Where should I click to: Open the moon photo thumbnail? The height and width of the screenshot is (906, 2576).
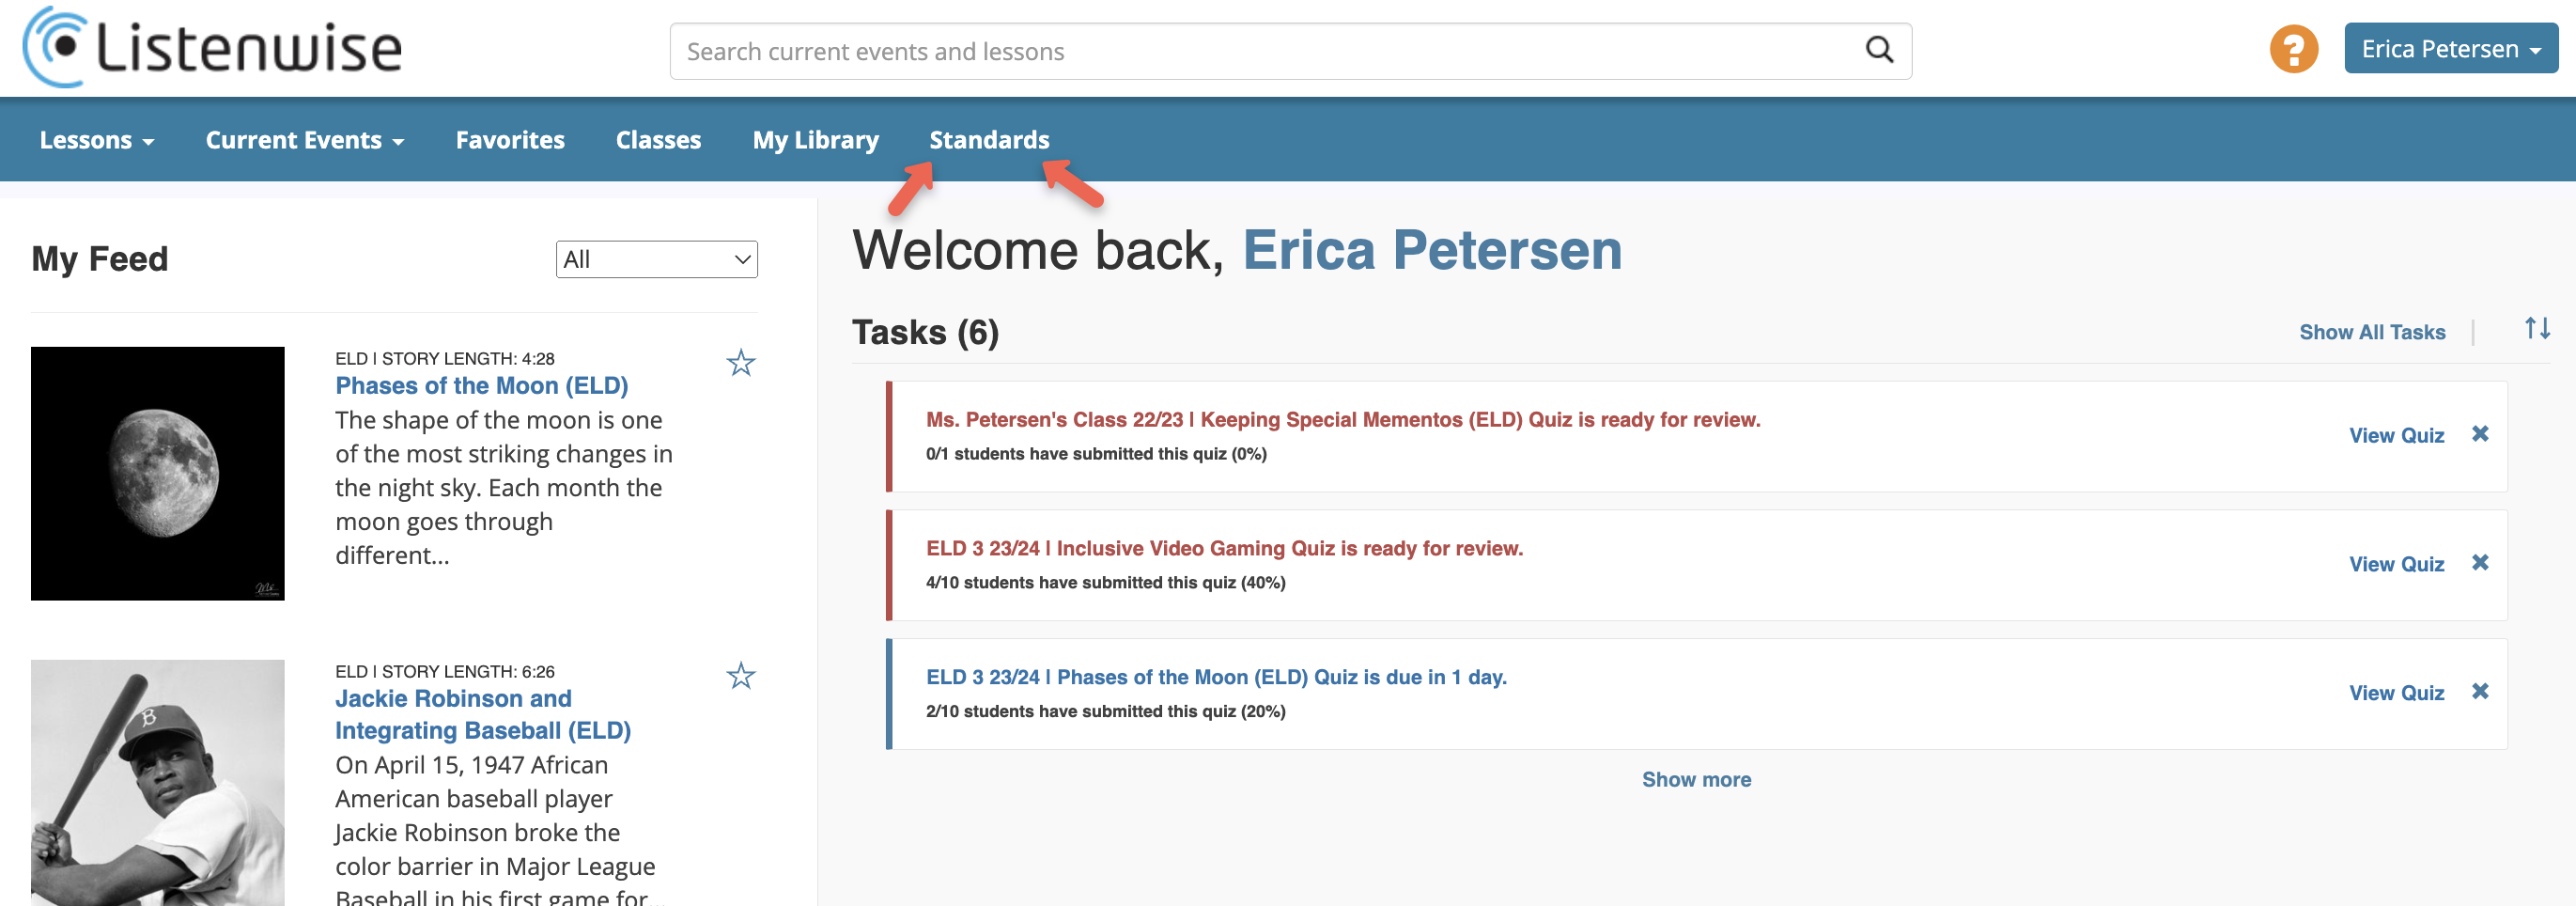[x=158, y=473]
